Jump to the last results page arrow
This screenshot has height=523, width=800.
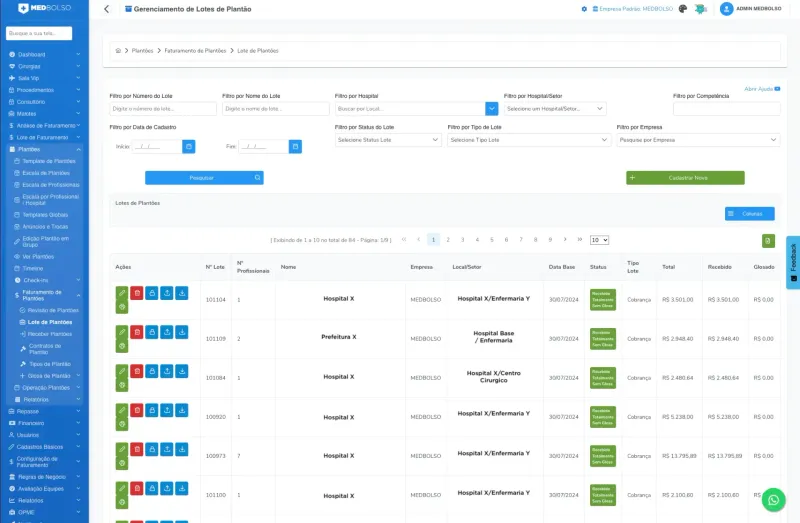coord(580,239)
